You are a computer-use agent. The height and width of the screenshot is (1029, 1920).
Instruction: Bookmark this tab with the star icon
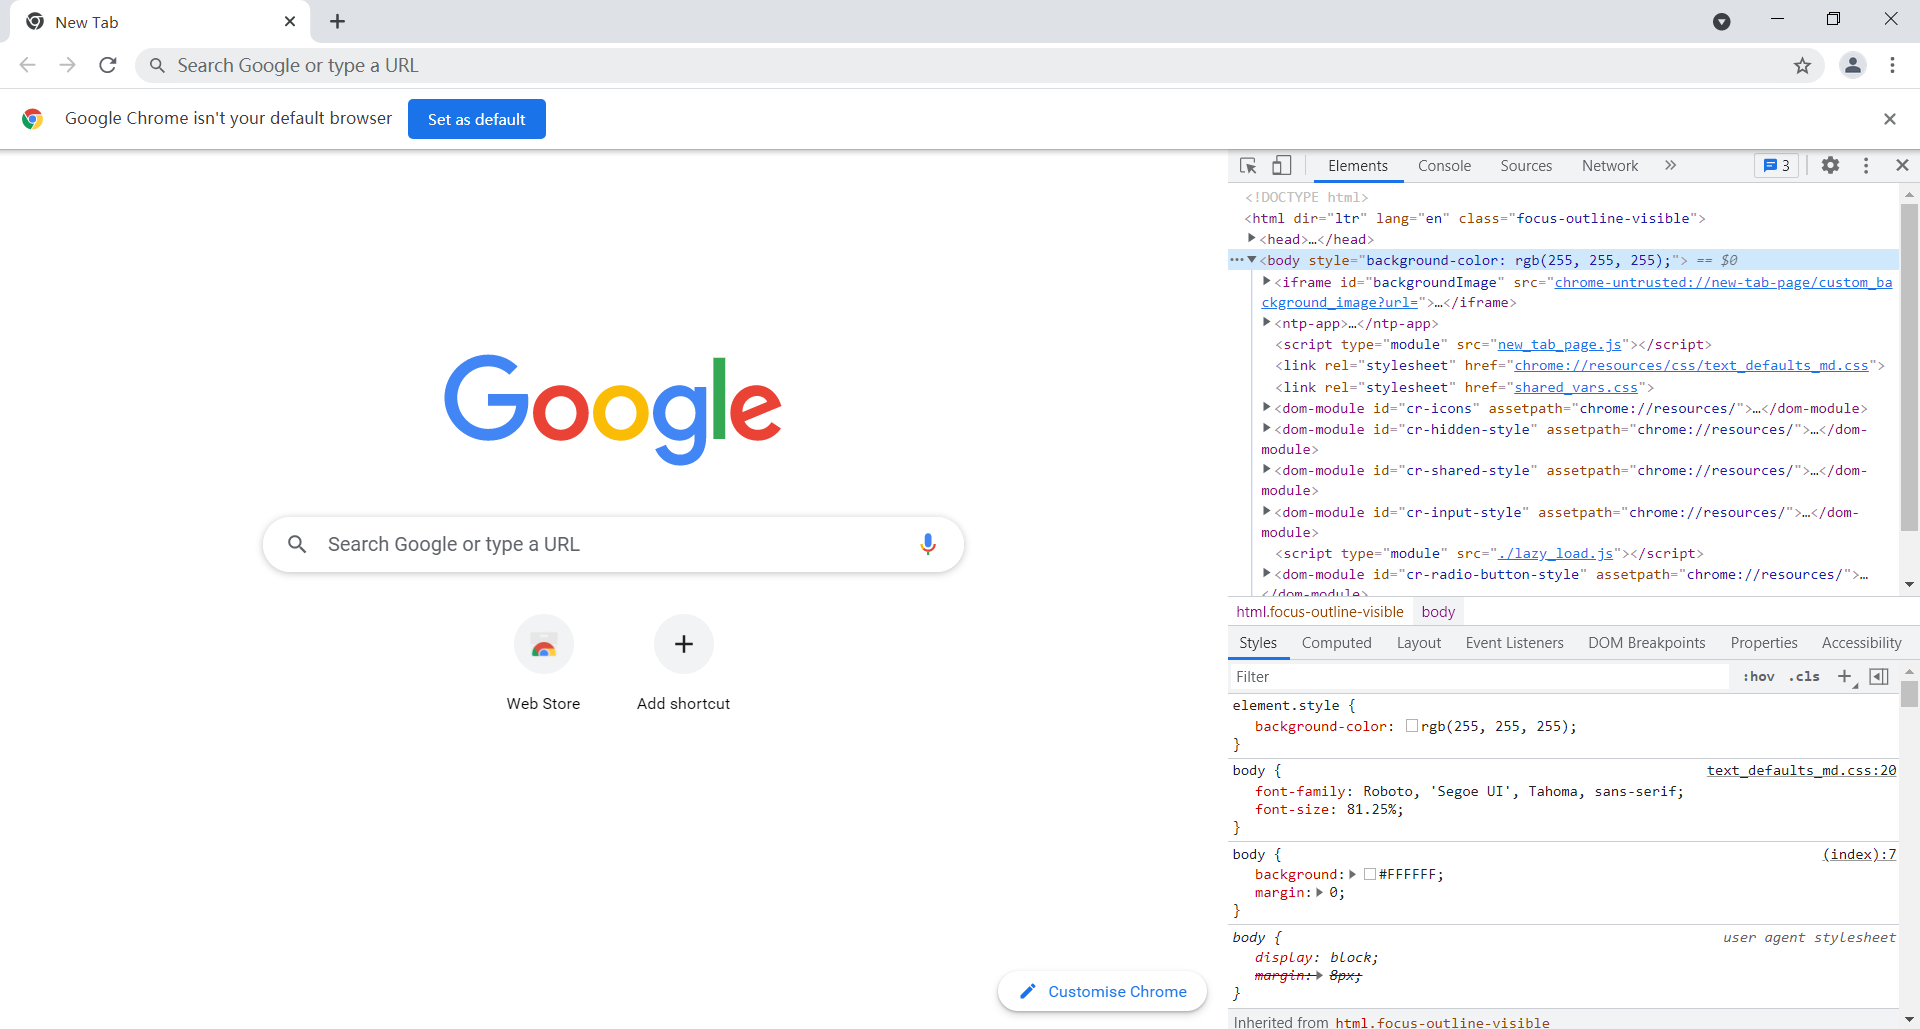(1802, 66)
